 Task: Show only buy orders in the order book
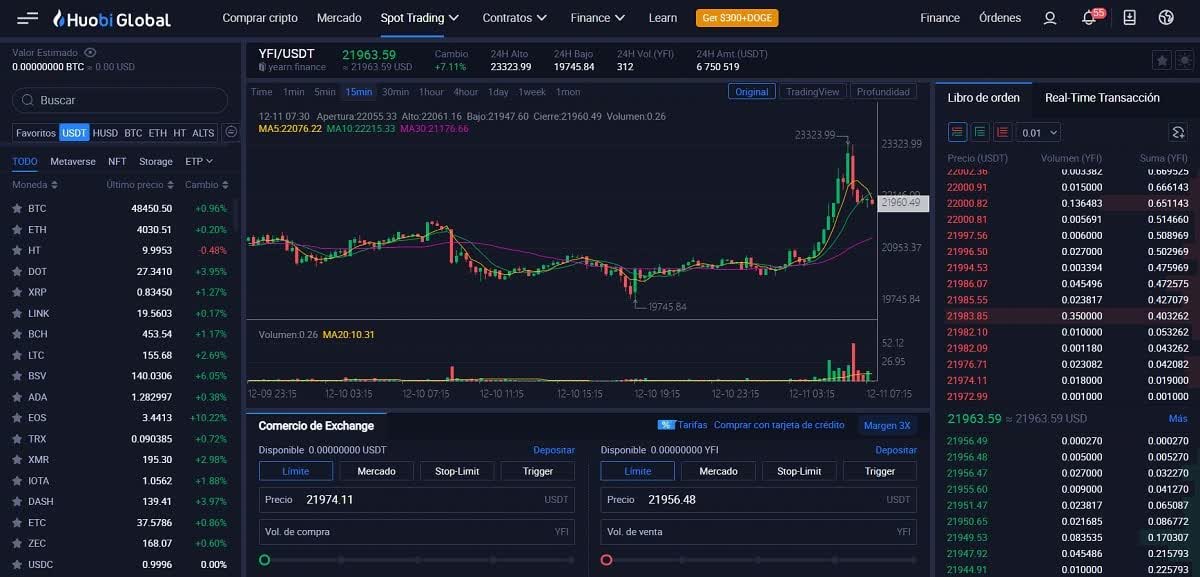coord(980,132)
